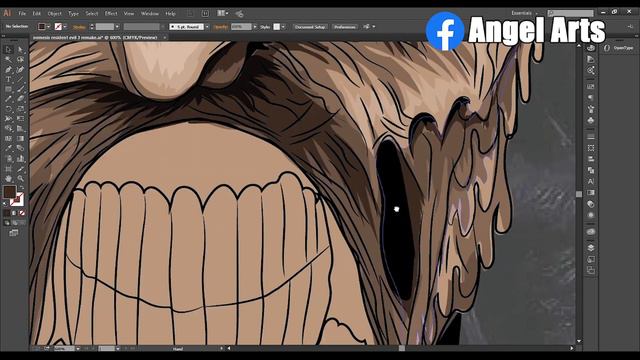Select the Free Transform tool
The height and width of the screenshot is (360, 640).
(x=20, y=119)
